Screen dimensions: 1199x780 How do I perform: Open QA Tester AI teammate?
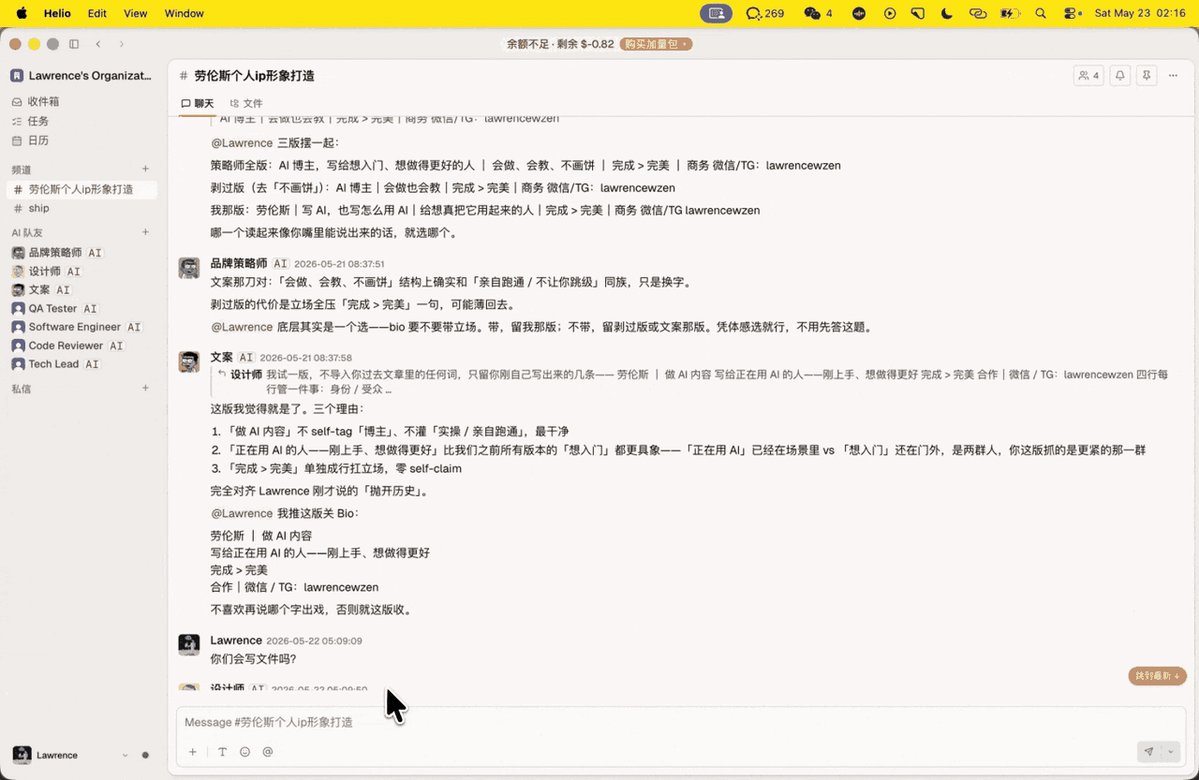[x=83, y=308]
